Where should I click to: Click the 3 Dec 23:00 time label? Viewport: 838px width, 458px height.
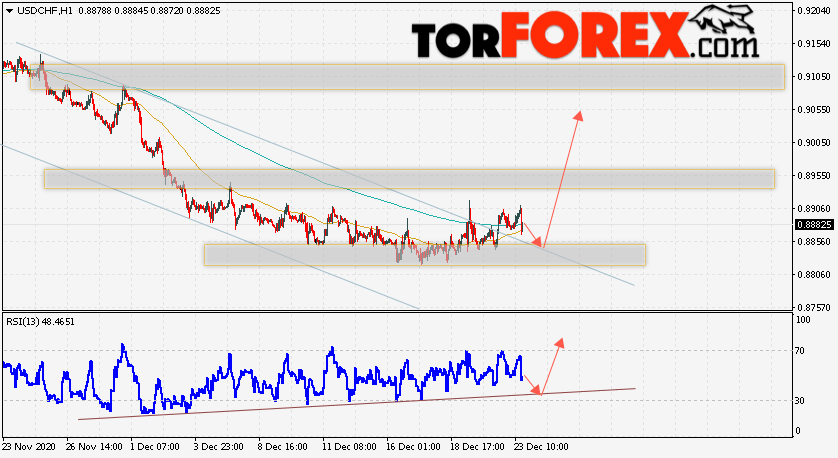219,447
